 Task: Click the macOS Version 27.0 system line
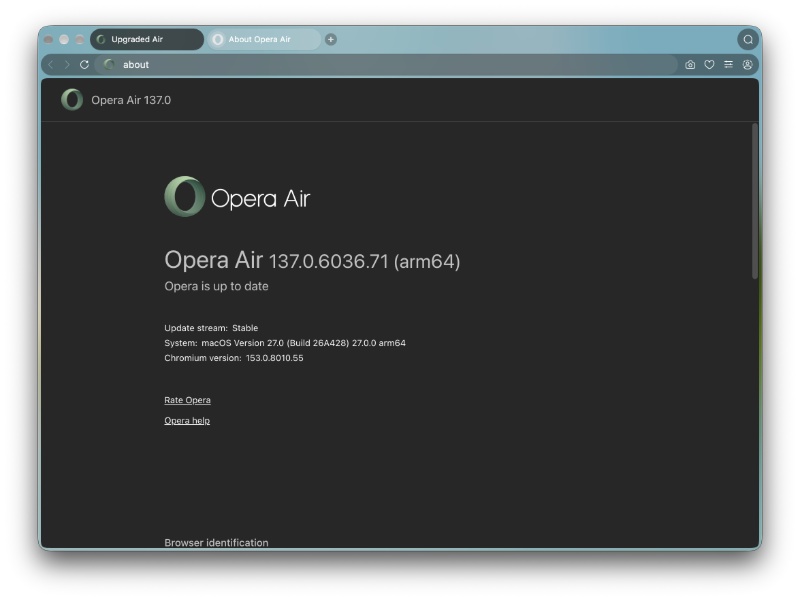pos(285,343)
